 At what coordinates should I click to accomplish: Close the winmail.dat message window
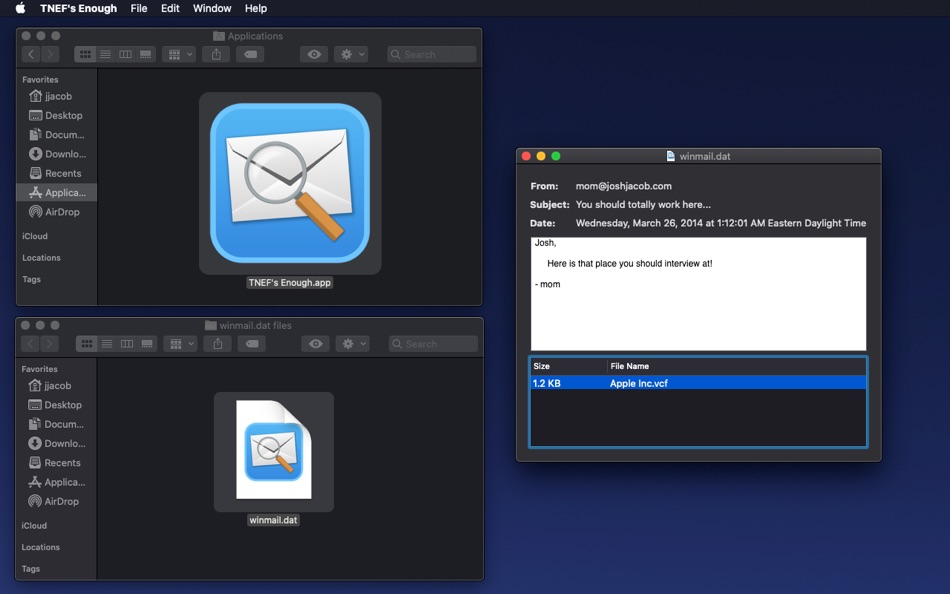click(x=526, y=156)
